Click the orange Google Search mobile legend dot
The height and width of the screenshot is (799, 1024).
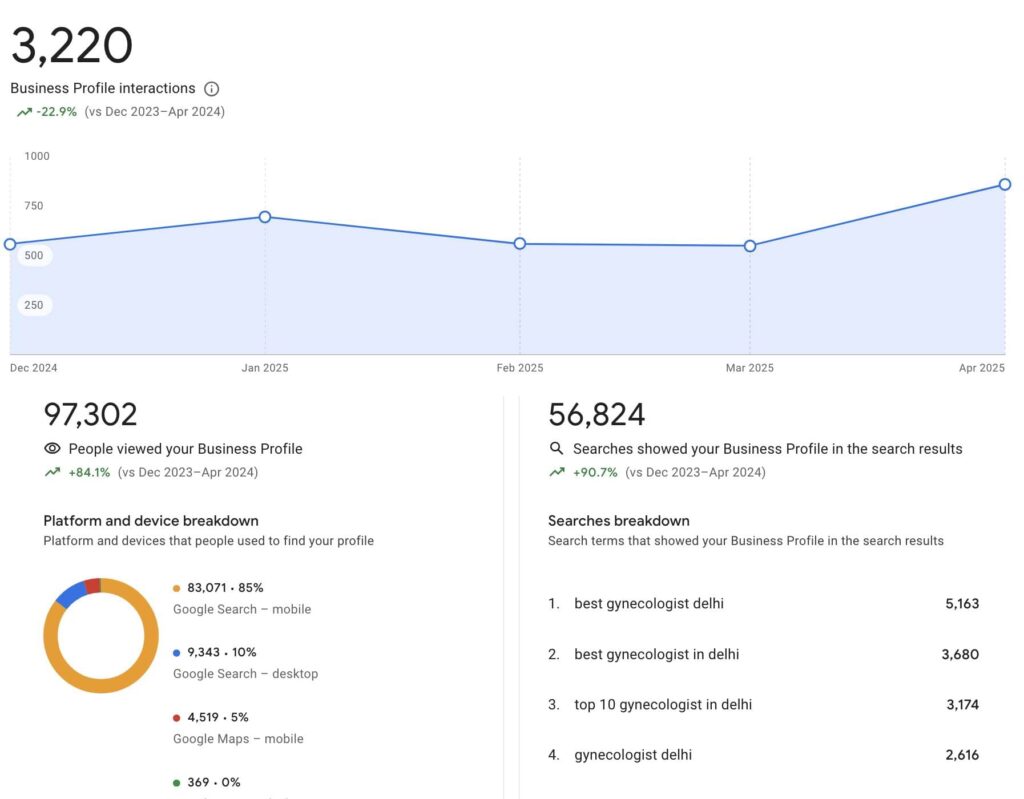(x=176, y=588)
